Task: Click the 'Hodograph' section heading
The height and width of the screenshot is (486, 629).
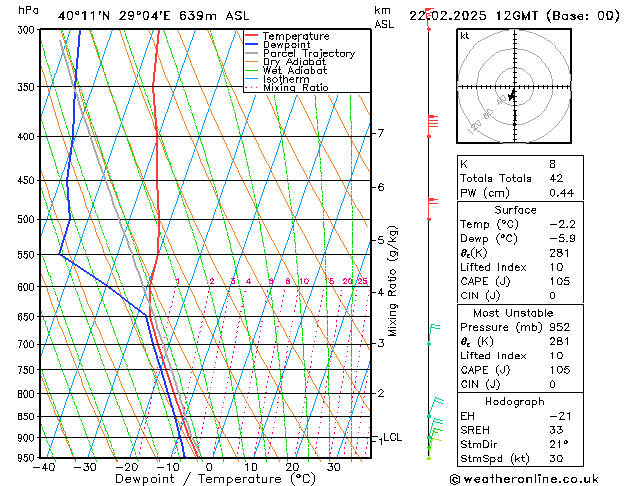Action: (515, 402)
